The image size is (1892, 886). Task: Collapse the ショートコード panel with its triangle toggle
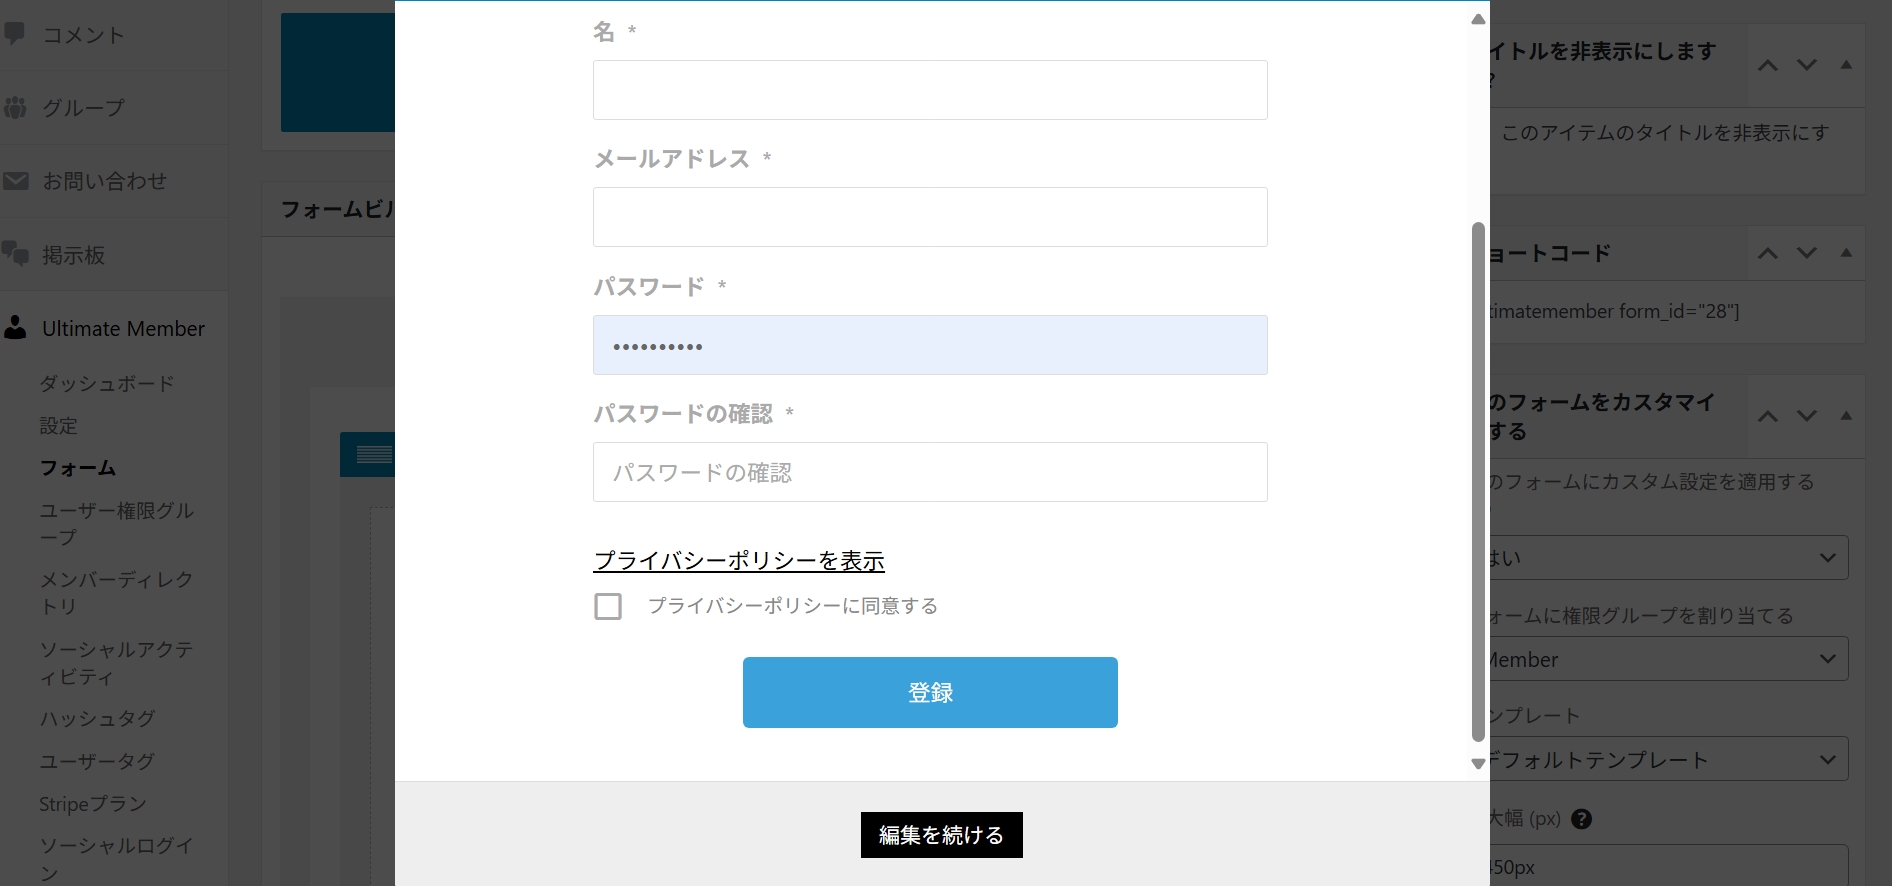coord(1846,253)
